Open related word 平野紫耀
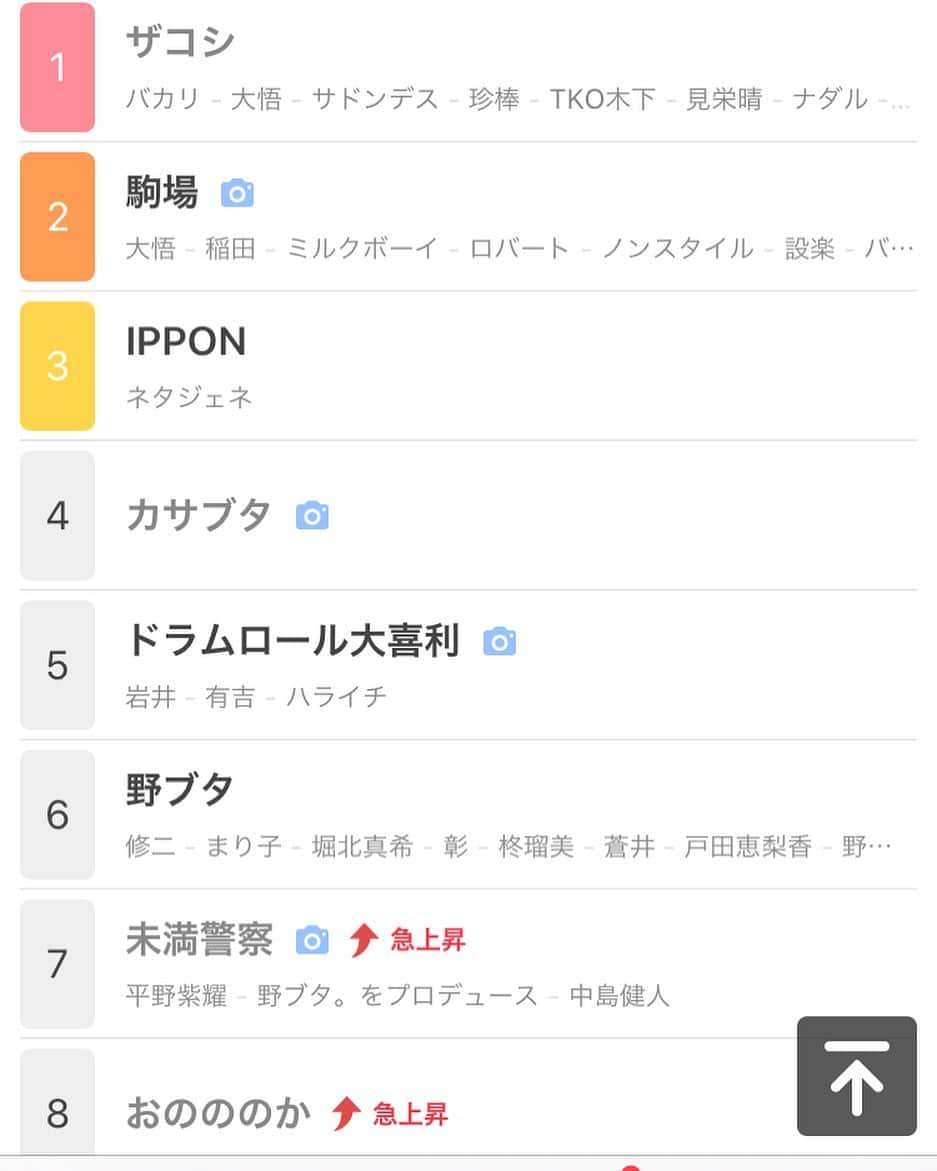This screenshot has height=1171, width=937. (x=176, y=995)
